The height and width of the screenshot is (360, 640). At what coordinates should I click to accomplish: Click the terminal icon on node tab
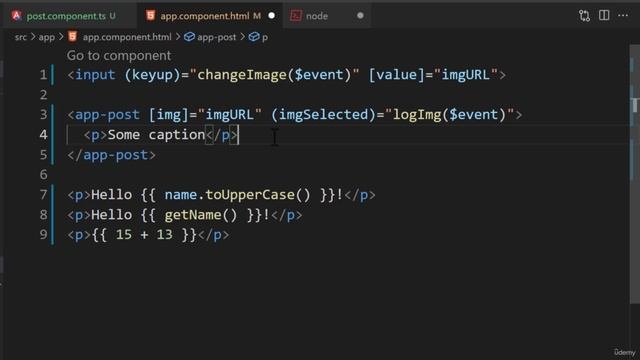click(x=296, y=16)
